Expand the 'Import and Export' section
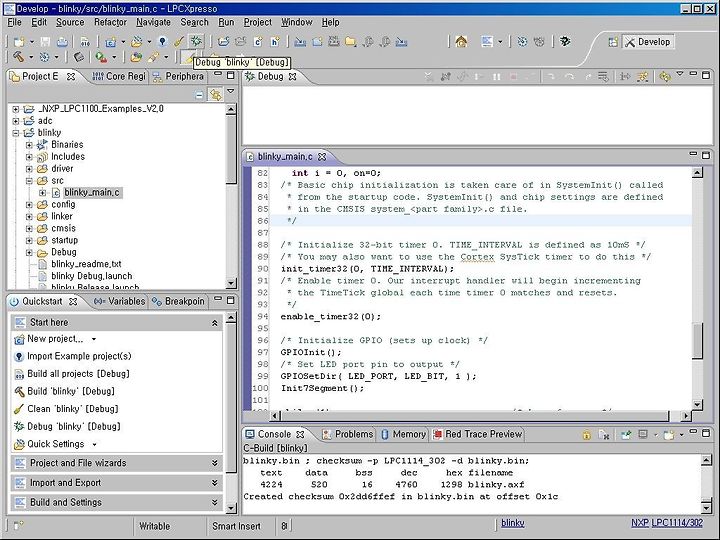Viewport: 720px width, 540px height. click(x=214, y=483)
